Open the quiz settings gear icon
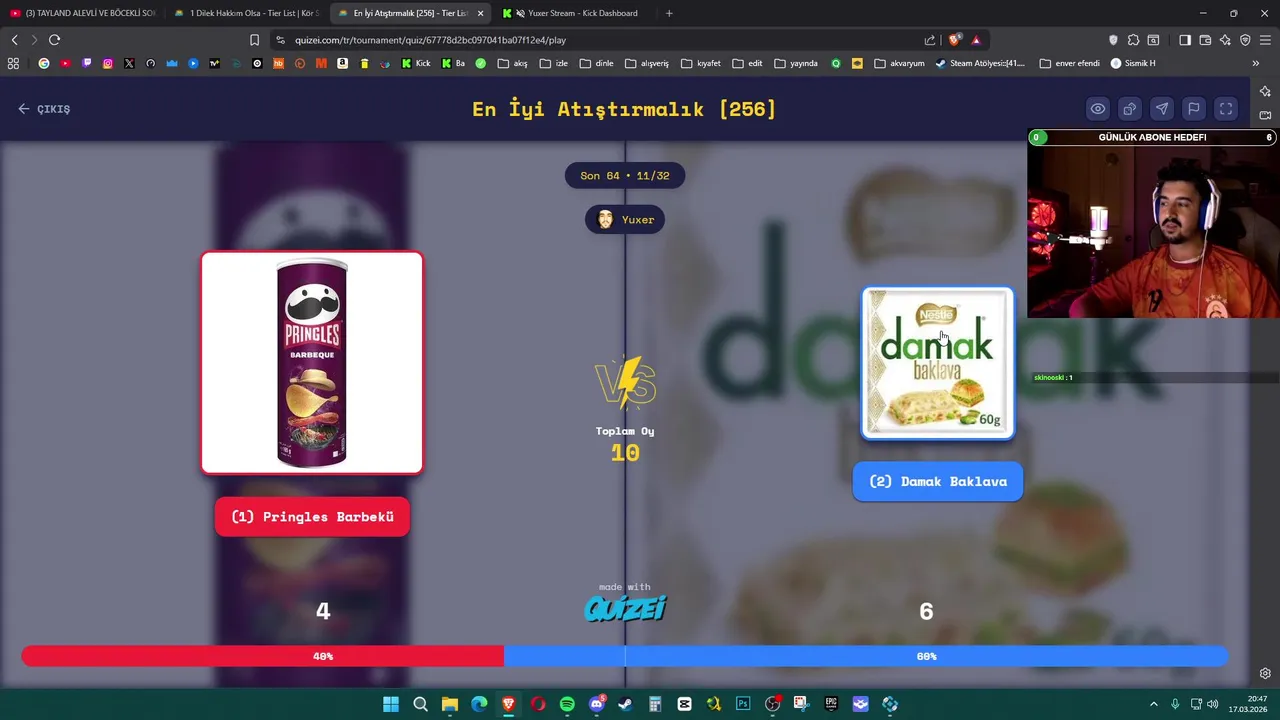 (1265, 673)
